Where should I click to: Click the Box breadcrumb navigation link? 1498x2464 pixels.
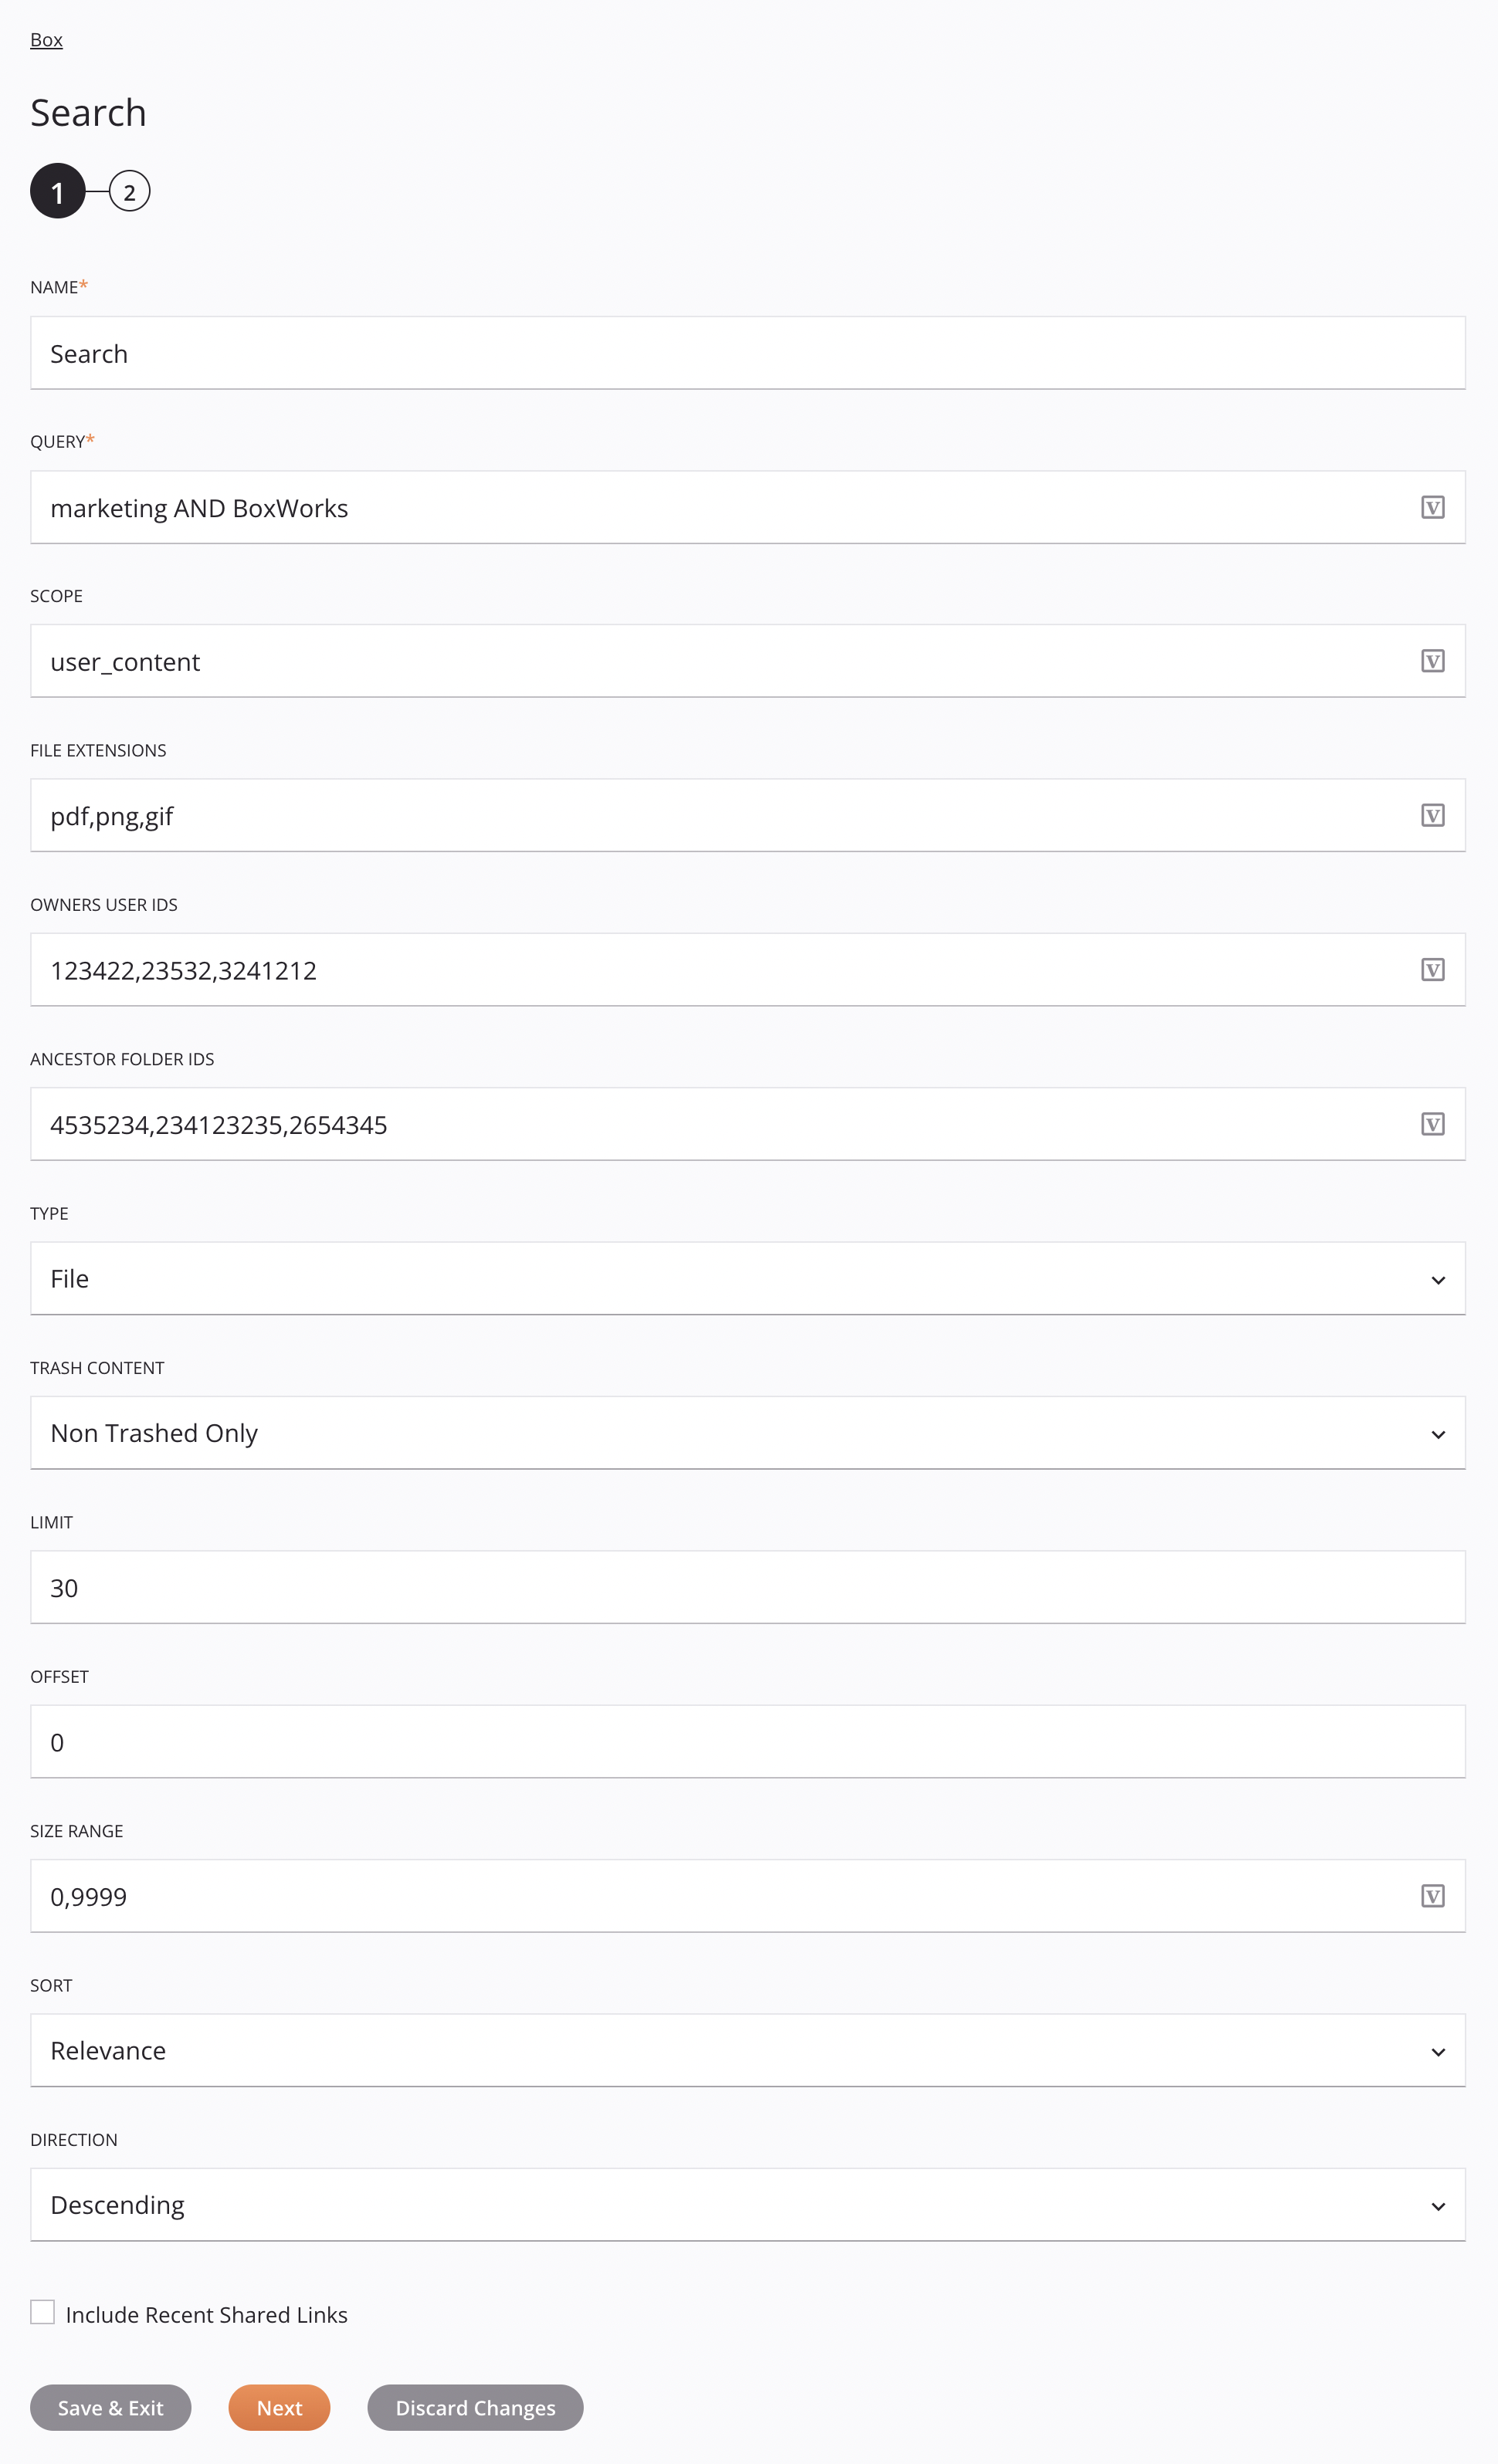click(46, 39)
